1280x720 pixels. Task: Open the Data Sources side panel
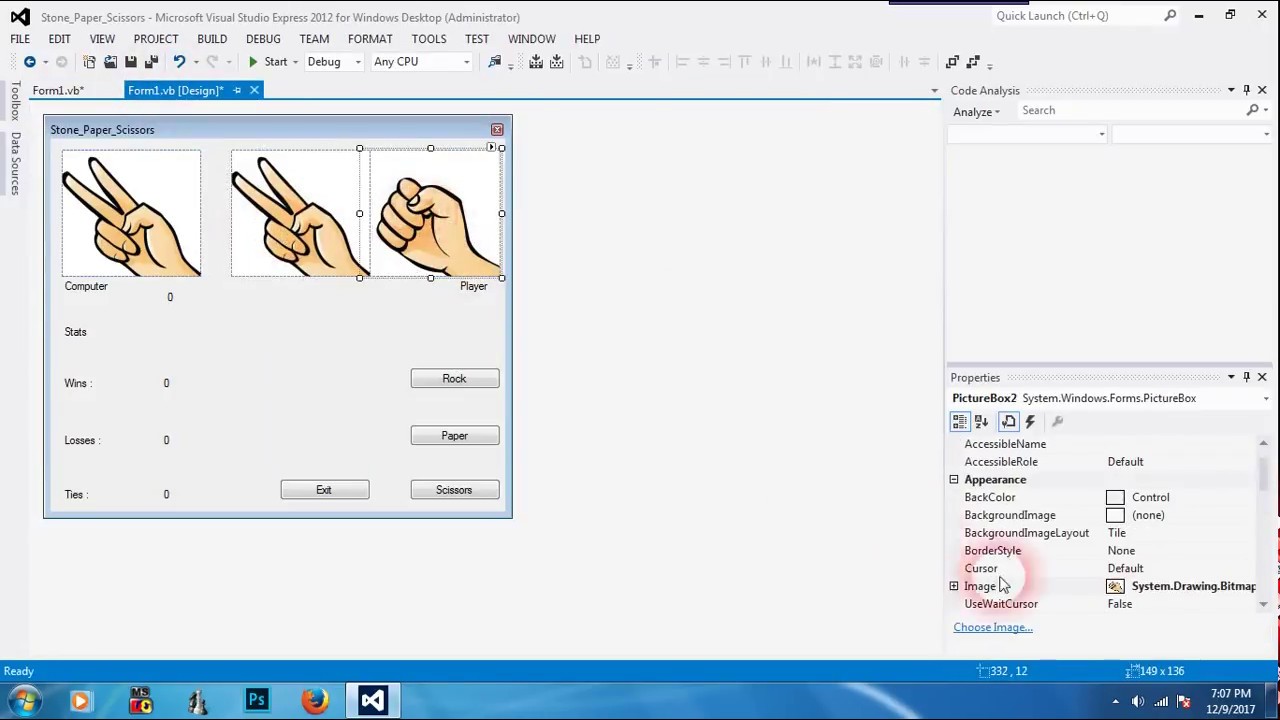tap(15, 163)
